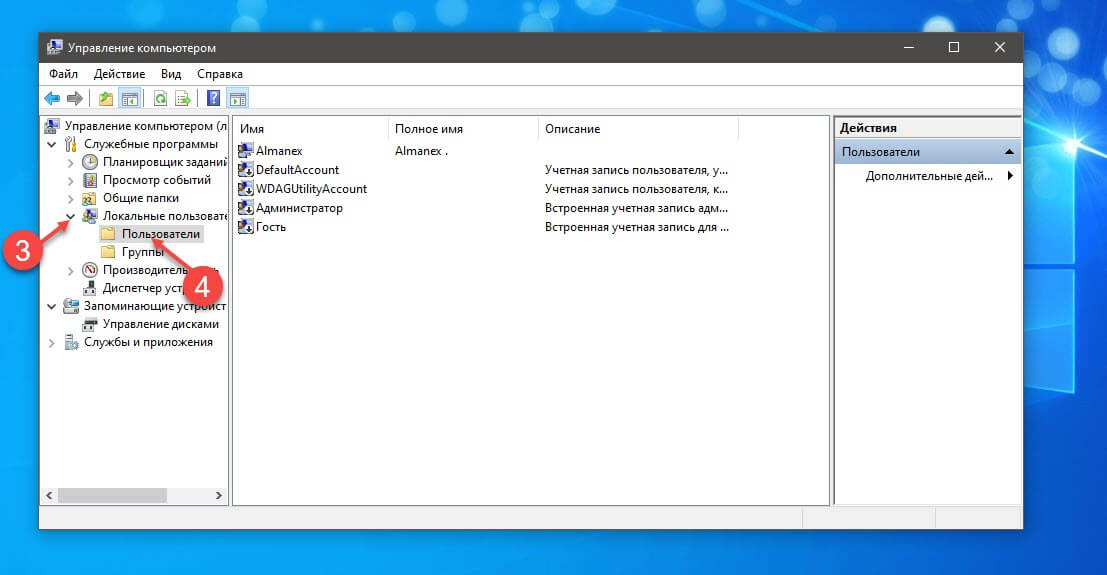Expand the Планировщик заданий node
Viewport: 1107px width, 575px height.
(x=70, y=162)
